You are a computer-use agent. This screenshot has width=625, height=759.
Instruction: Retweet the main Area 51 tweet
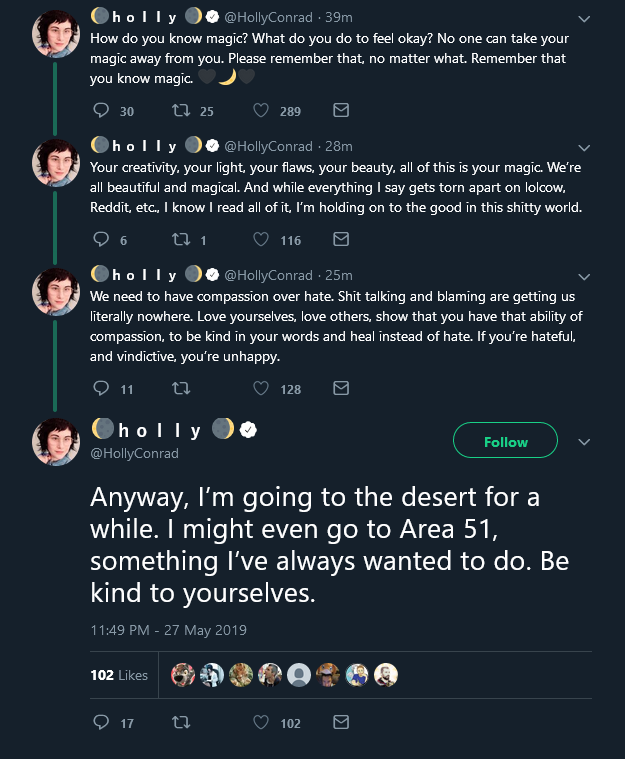point(181,722)
